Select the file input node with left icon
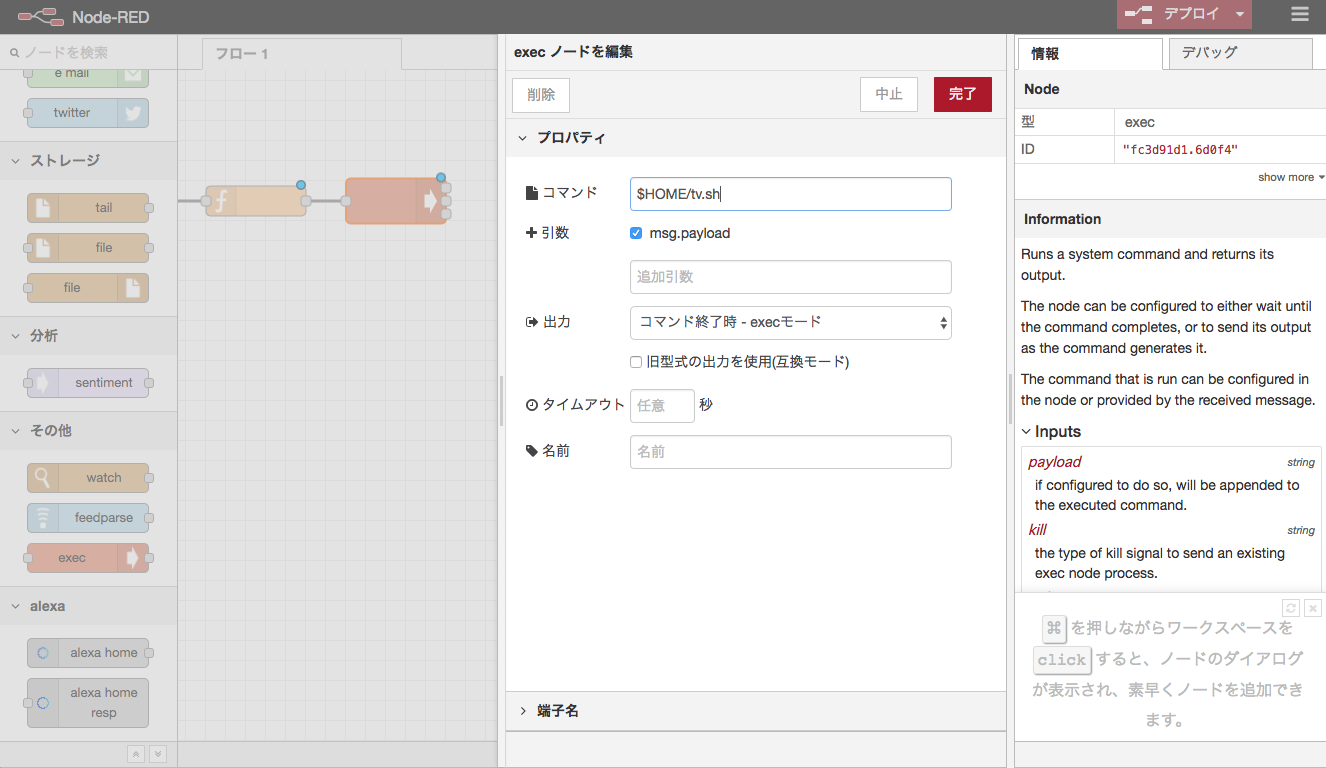This screenshot has width=1326, height=768. [x=88, y=248]
